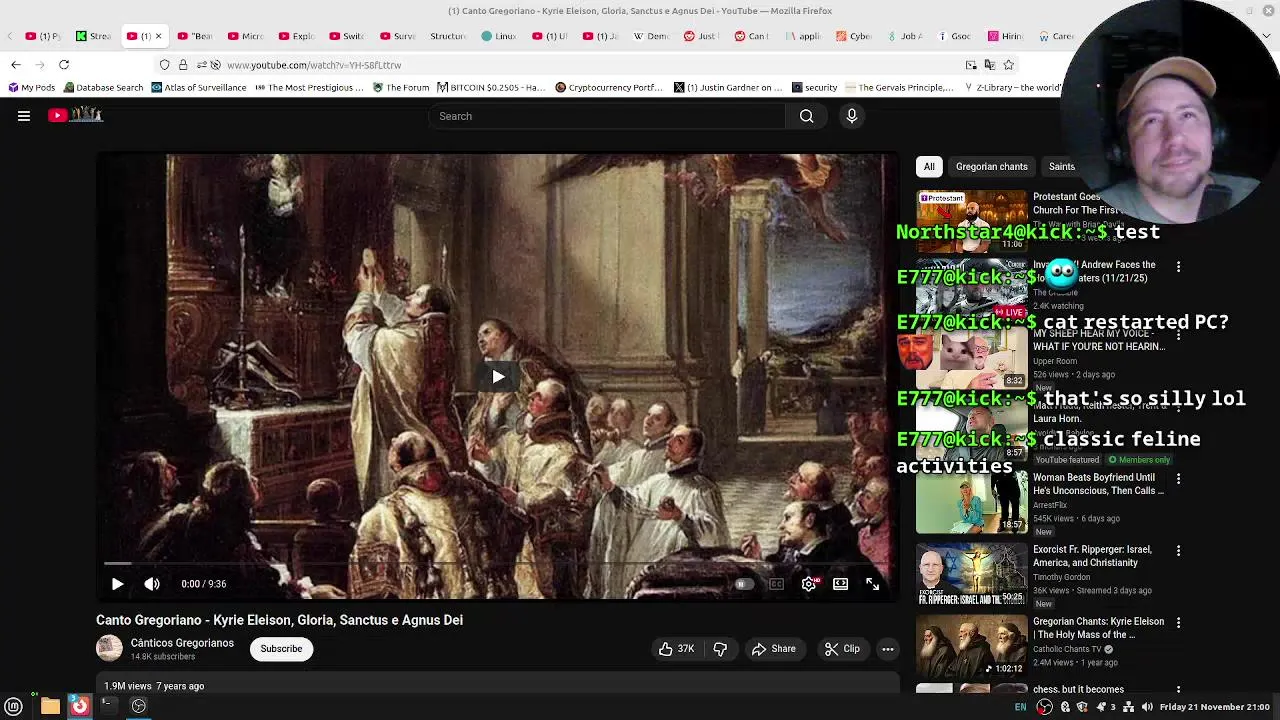
Task: Switch to the Cyber browser tab
Action: click(x=853, y=36)
